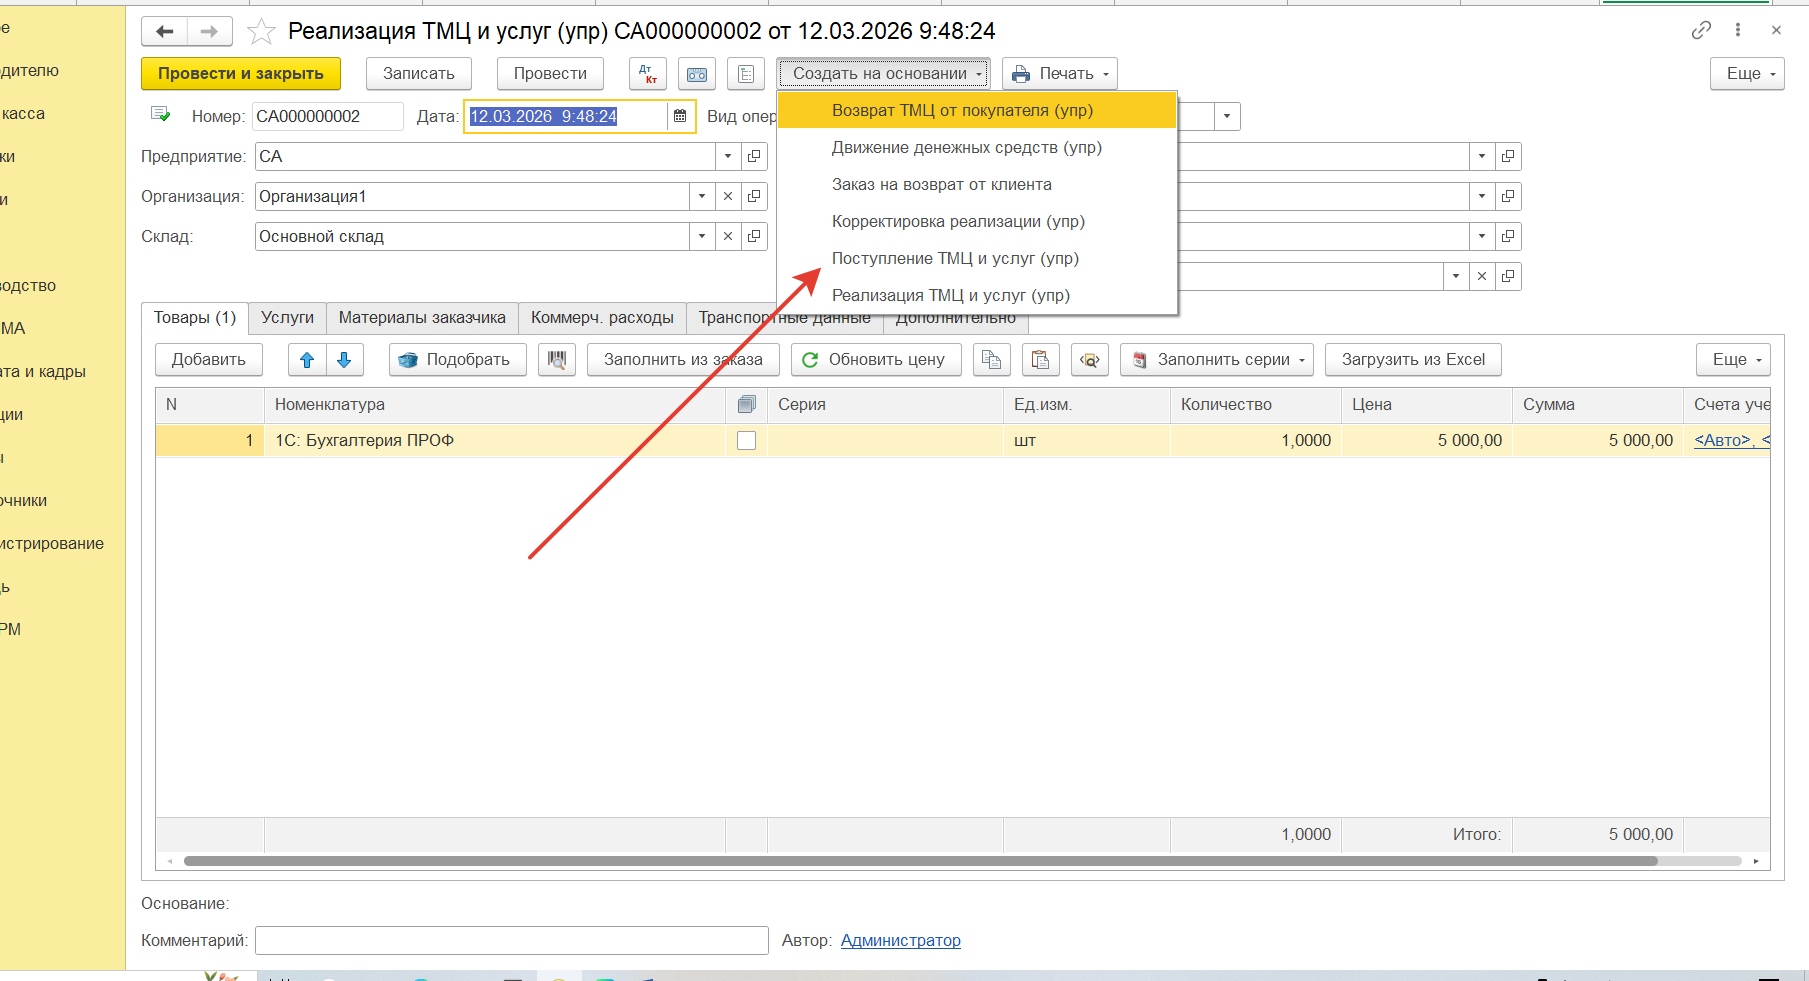This screenshot has width=1809, height=981.
Task: Open the document structure icon next to Дт/Кт
Action: (697, 74)
